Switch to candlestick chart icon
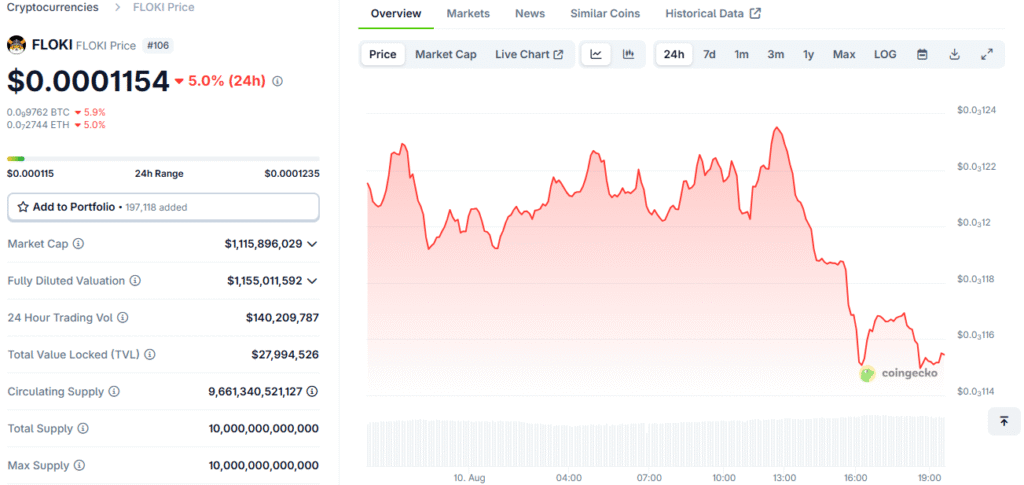The image size is (1024, 485). pos(628,54)
